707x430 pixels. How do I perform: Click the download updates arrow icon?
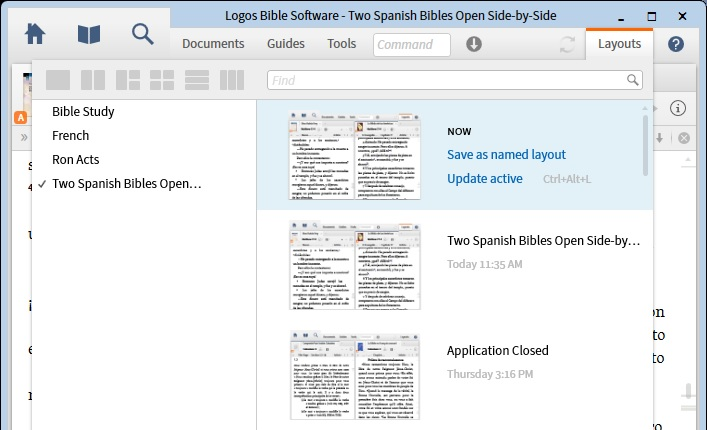[474, 44]
